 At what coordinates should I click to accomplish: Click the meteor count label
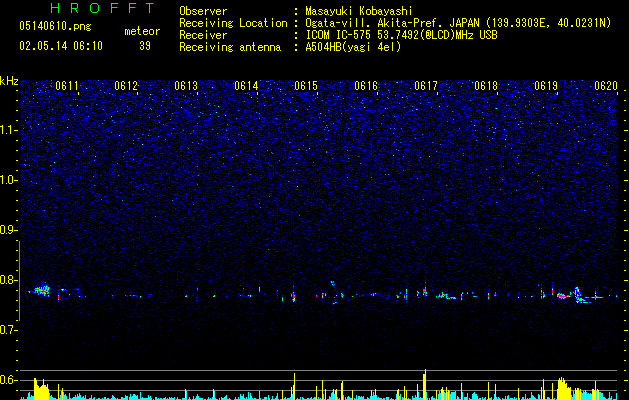142,31
